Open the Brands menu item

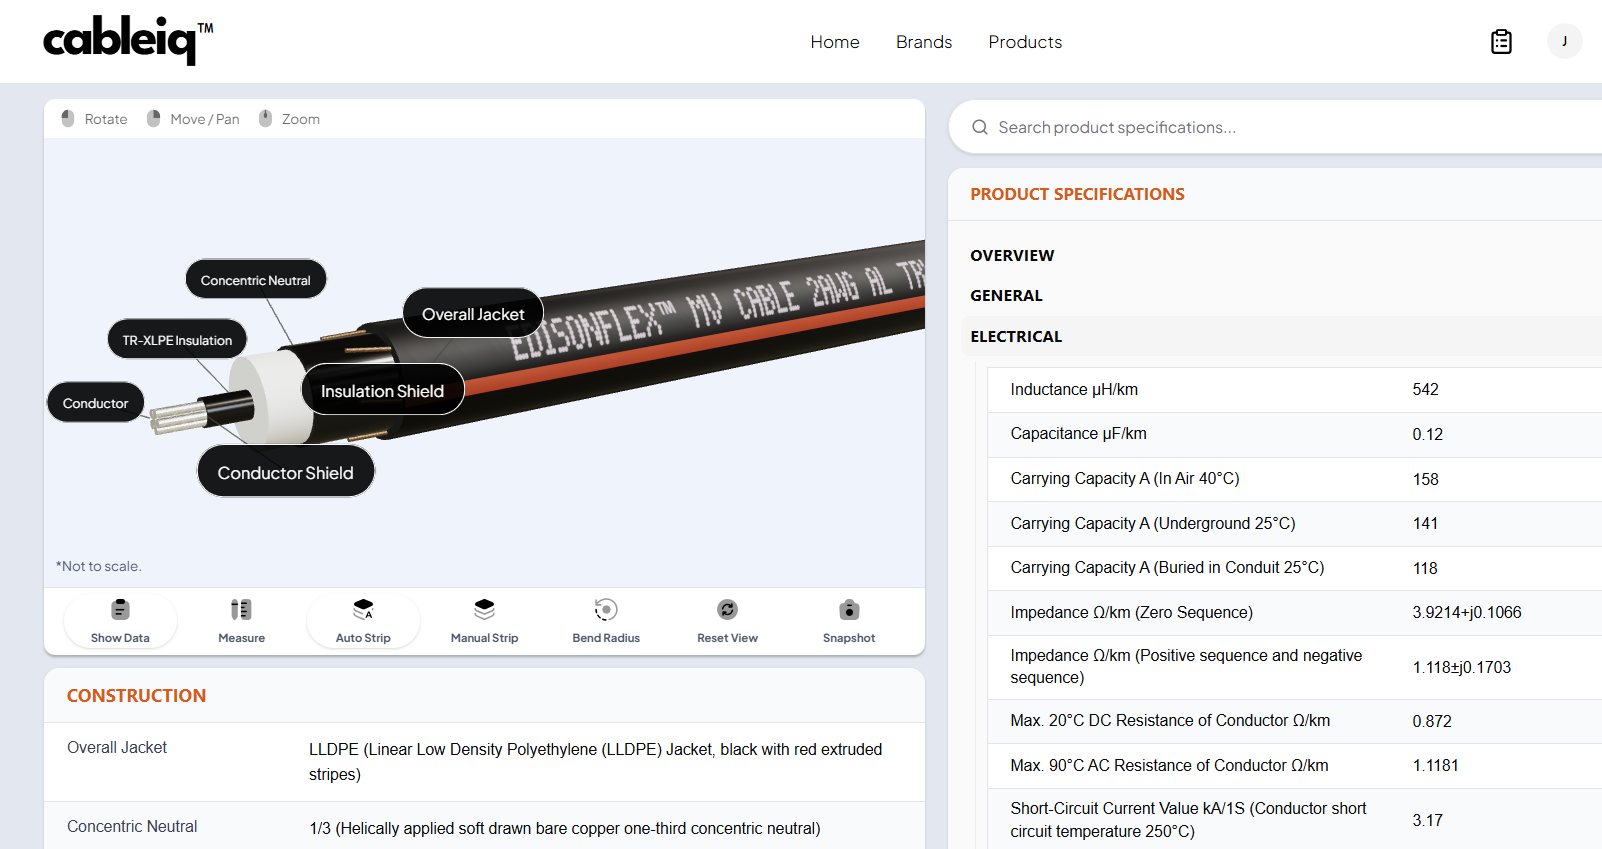coord(924,42)
